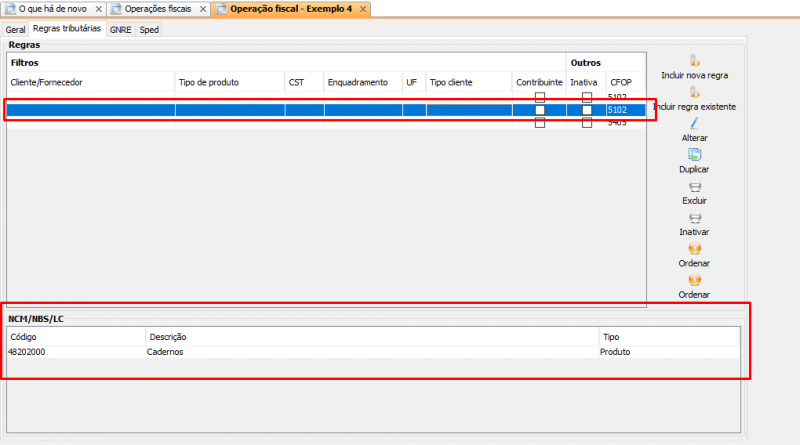This screenshot has height=445, width=800.
Task: Toggle Inativa checkbox in the highlighted row
Action: [587, 110]
